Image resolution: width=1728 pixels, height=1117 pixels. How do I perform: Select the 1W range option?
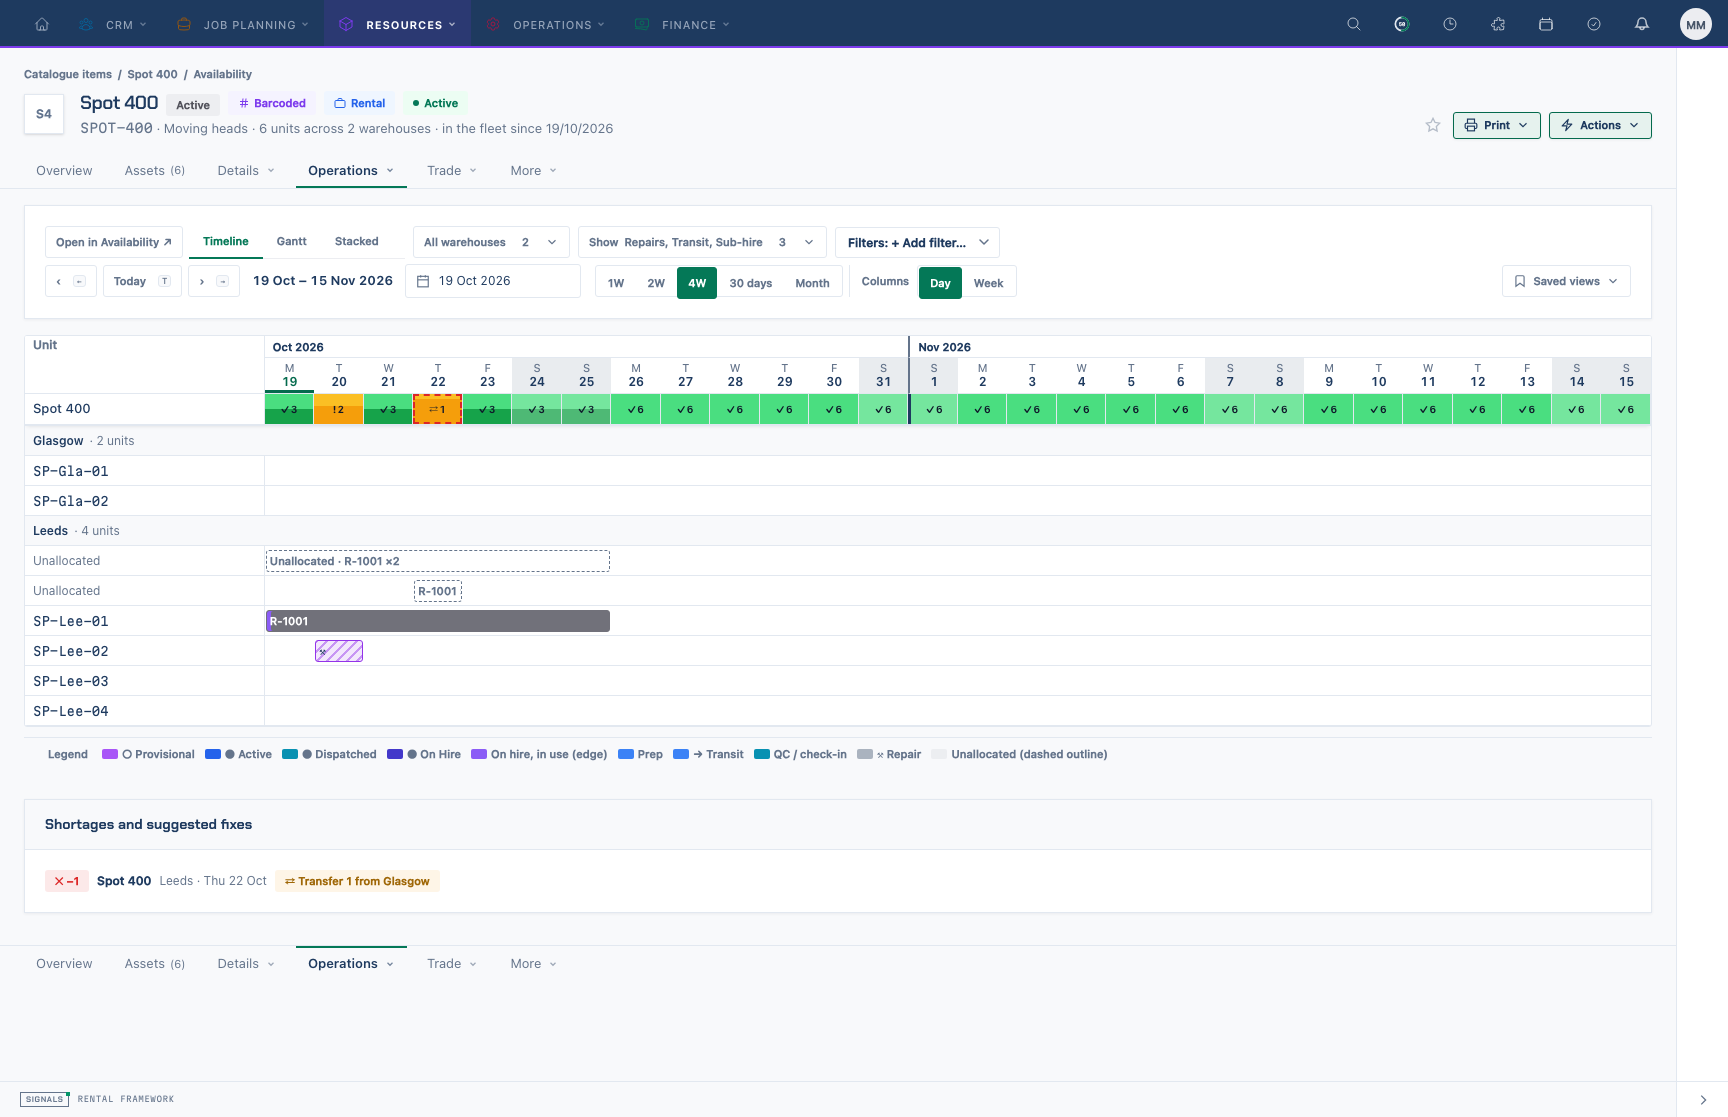click(x=616, y=283)
